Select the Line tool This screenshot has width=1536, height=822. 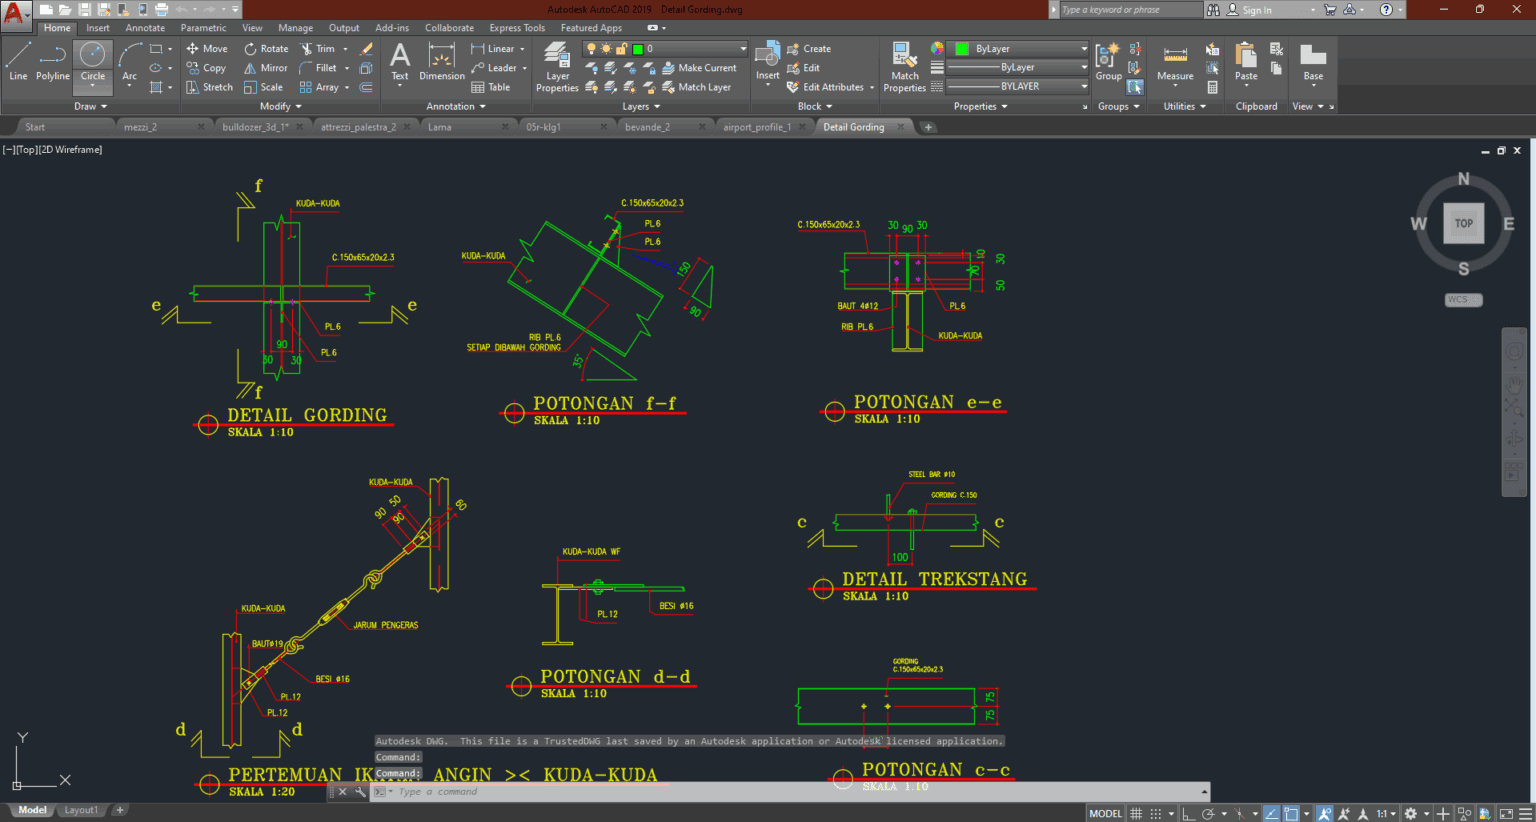17,64
